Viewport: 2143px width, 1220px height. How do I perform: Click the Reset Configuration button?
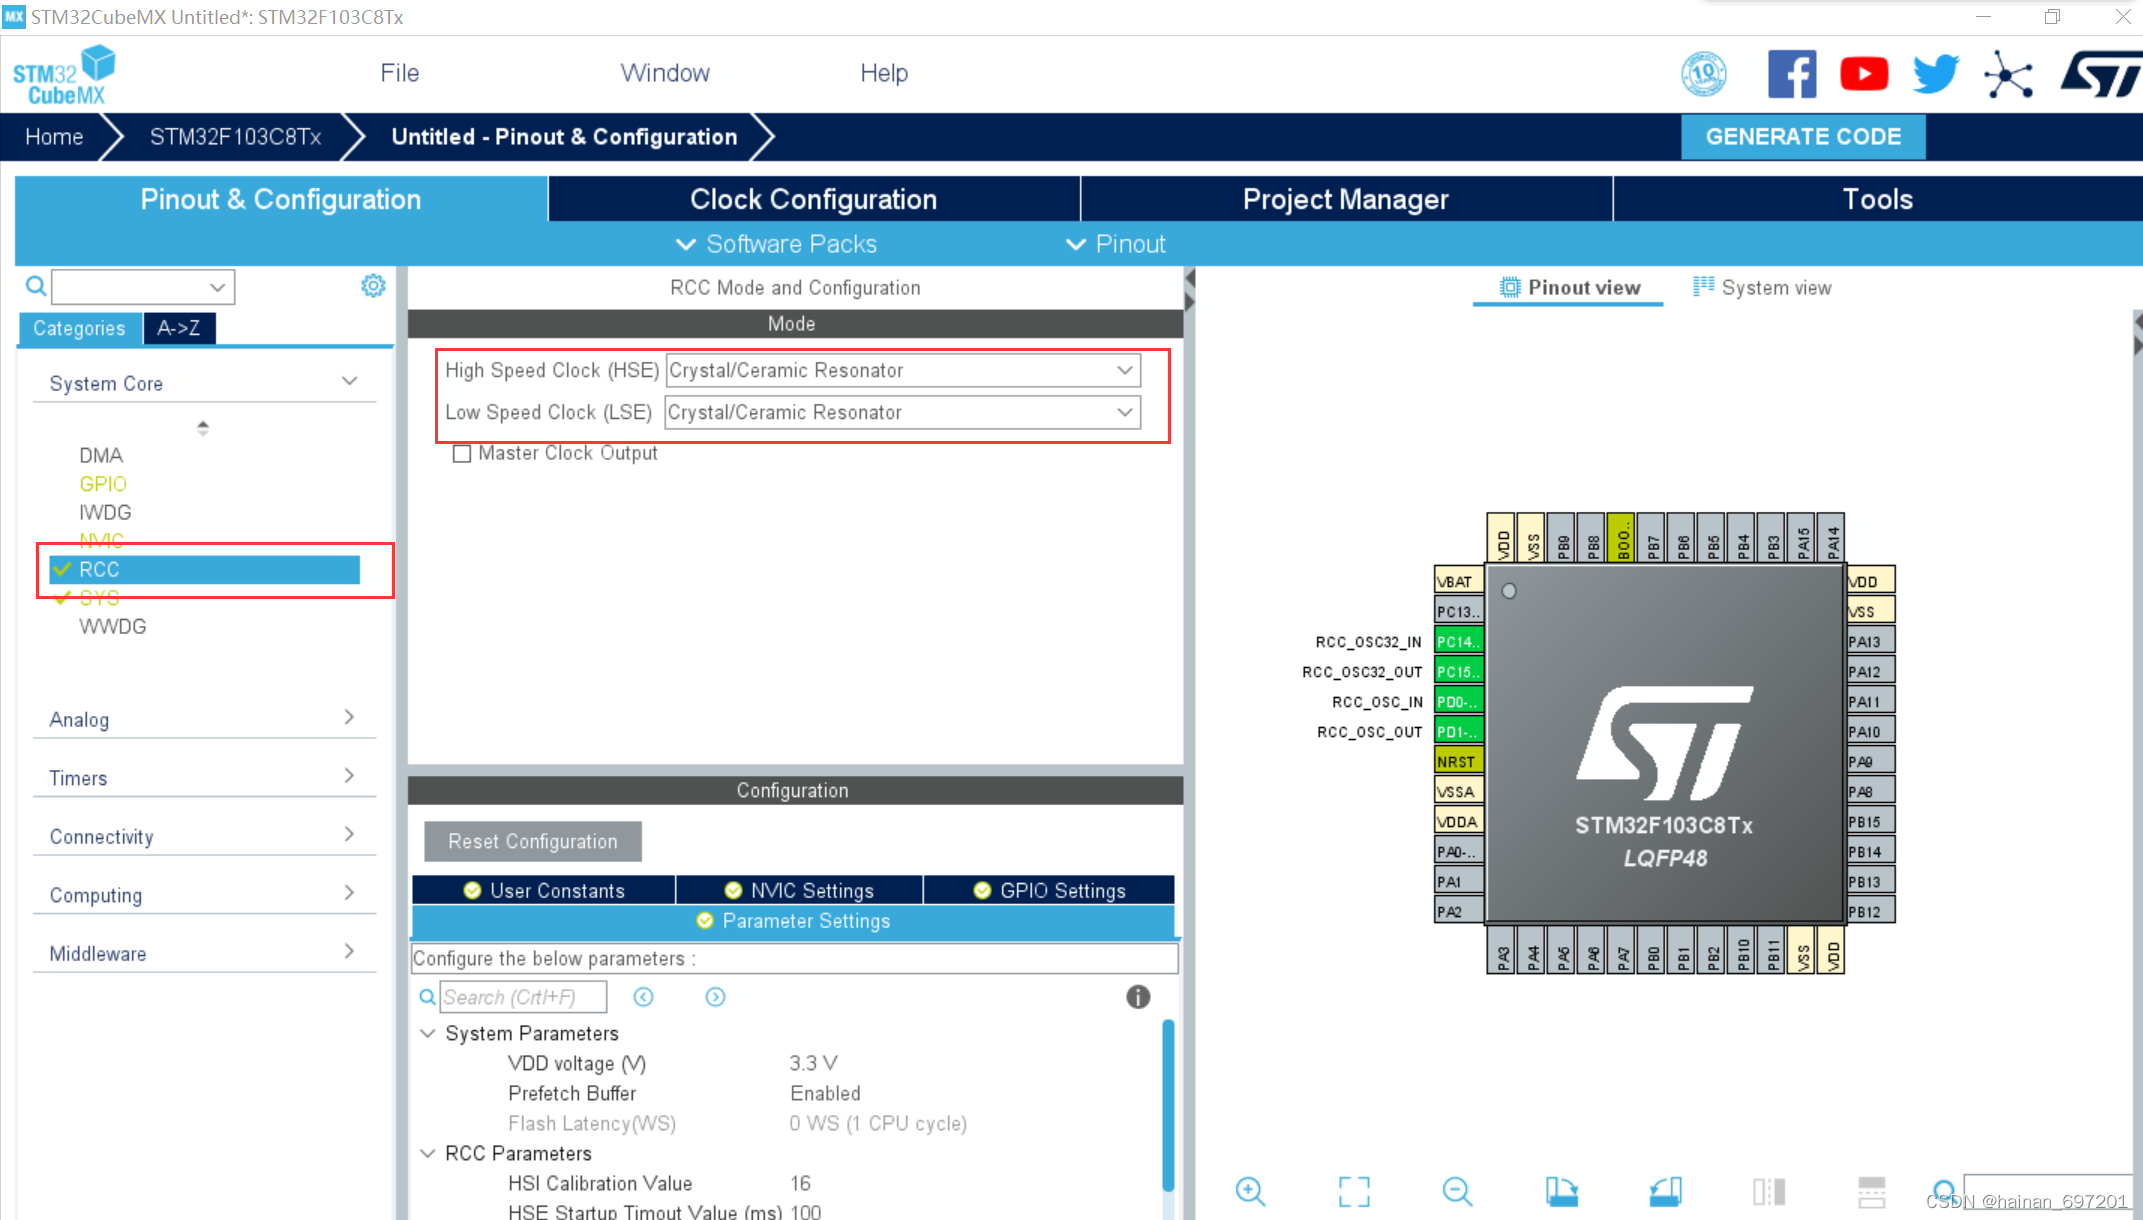click(533, 841)
